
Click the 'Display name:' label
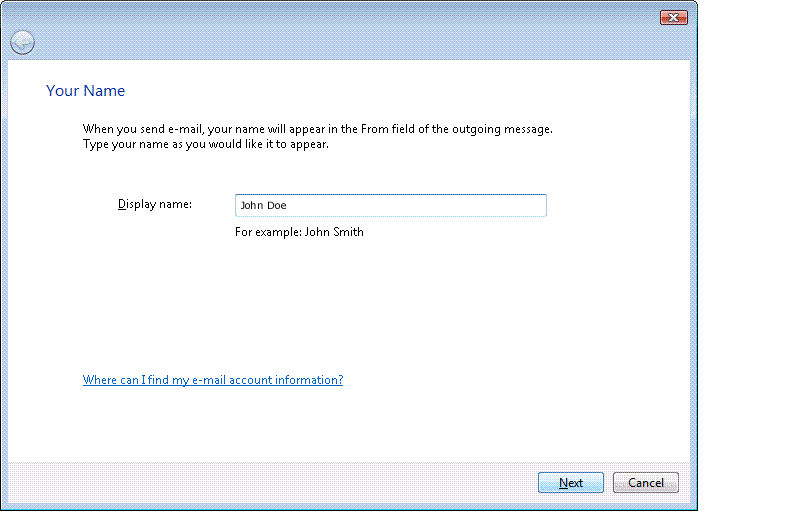tap(155, 204)
